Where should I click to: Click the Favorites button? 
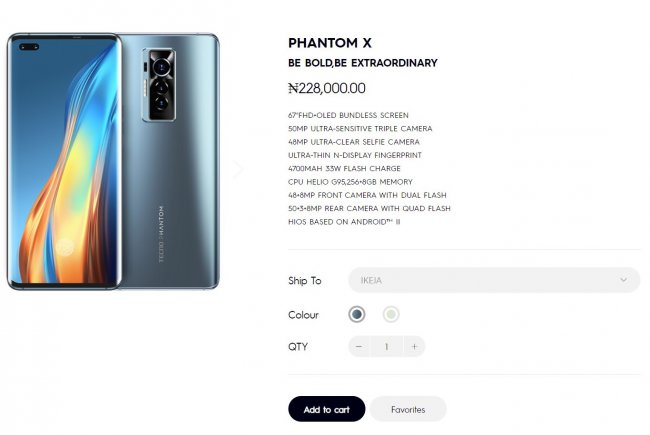click(x=408, y=409)
